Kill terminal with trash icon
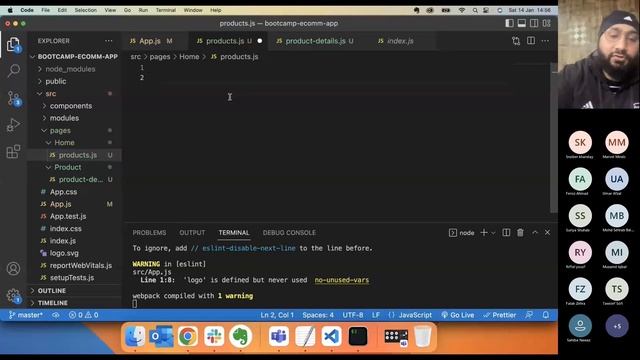This screenshot has width=640, height=360. (x=520, y=233)
